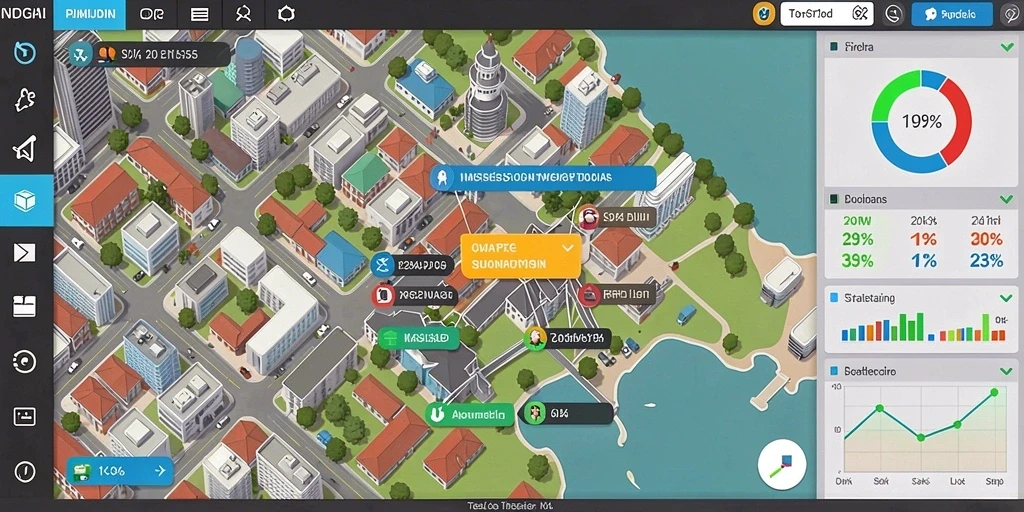Screen dimensions: 1024x512
Task: Click the blue Rundelo button
Action: pyautogui.click(x=952, y=14)
